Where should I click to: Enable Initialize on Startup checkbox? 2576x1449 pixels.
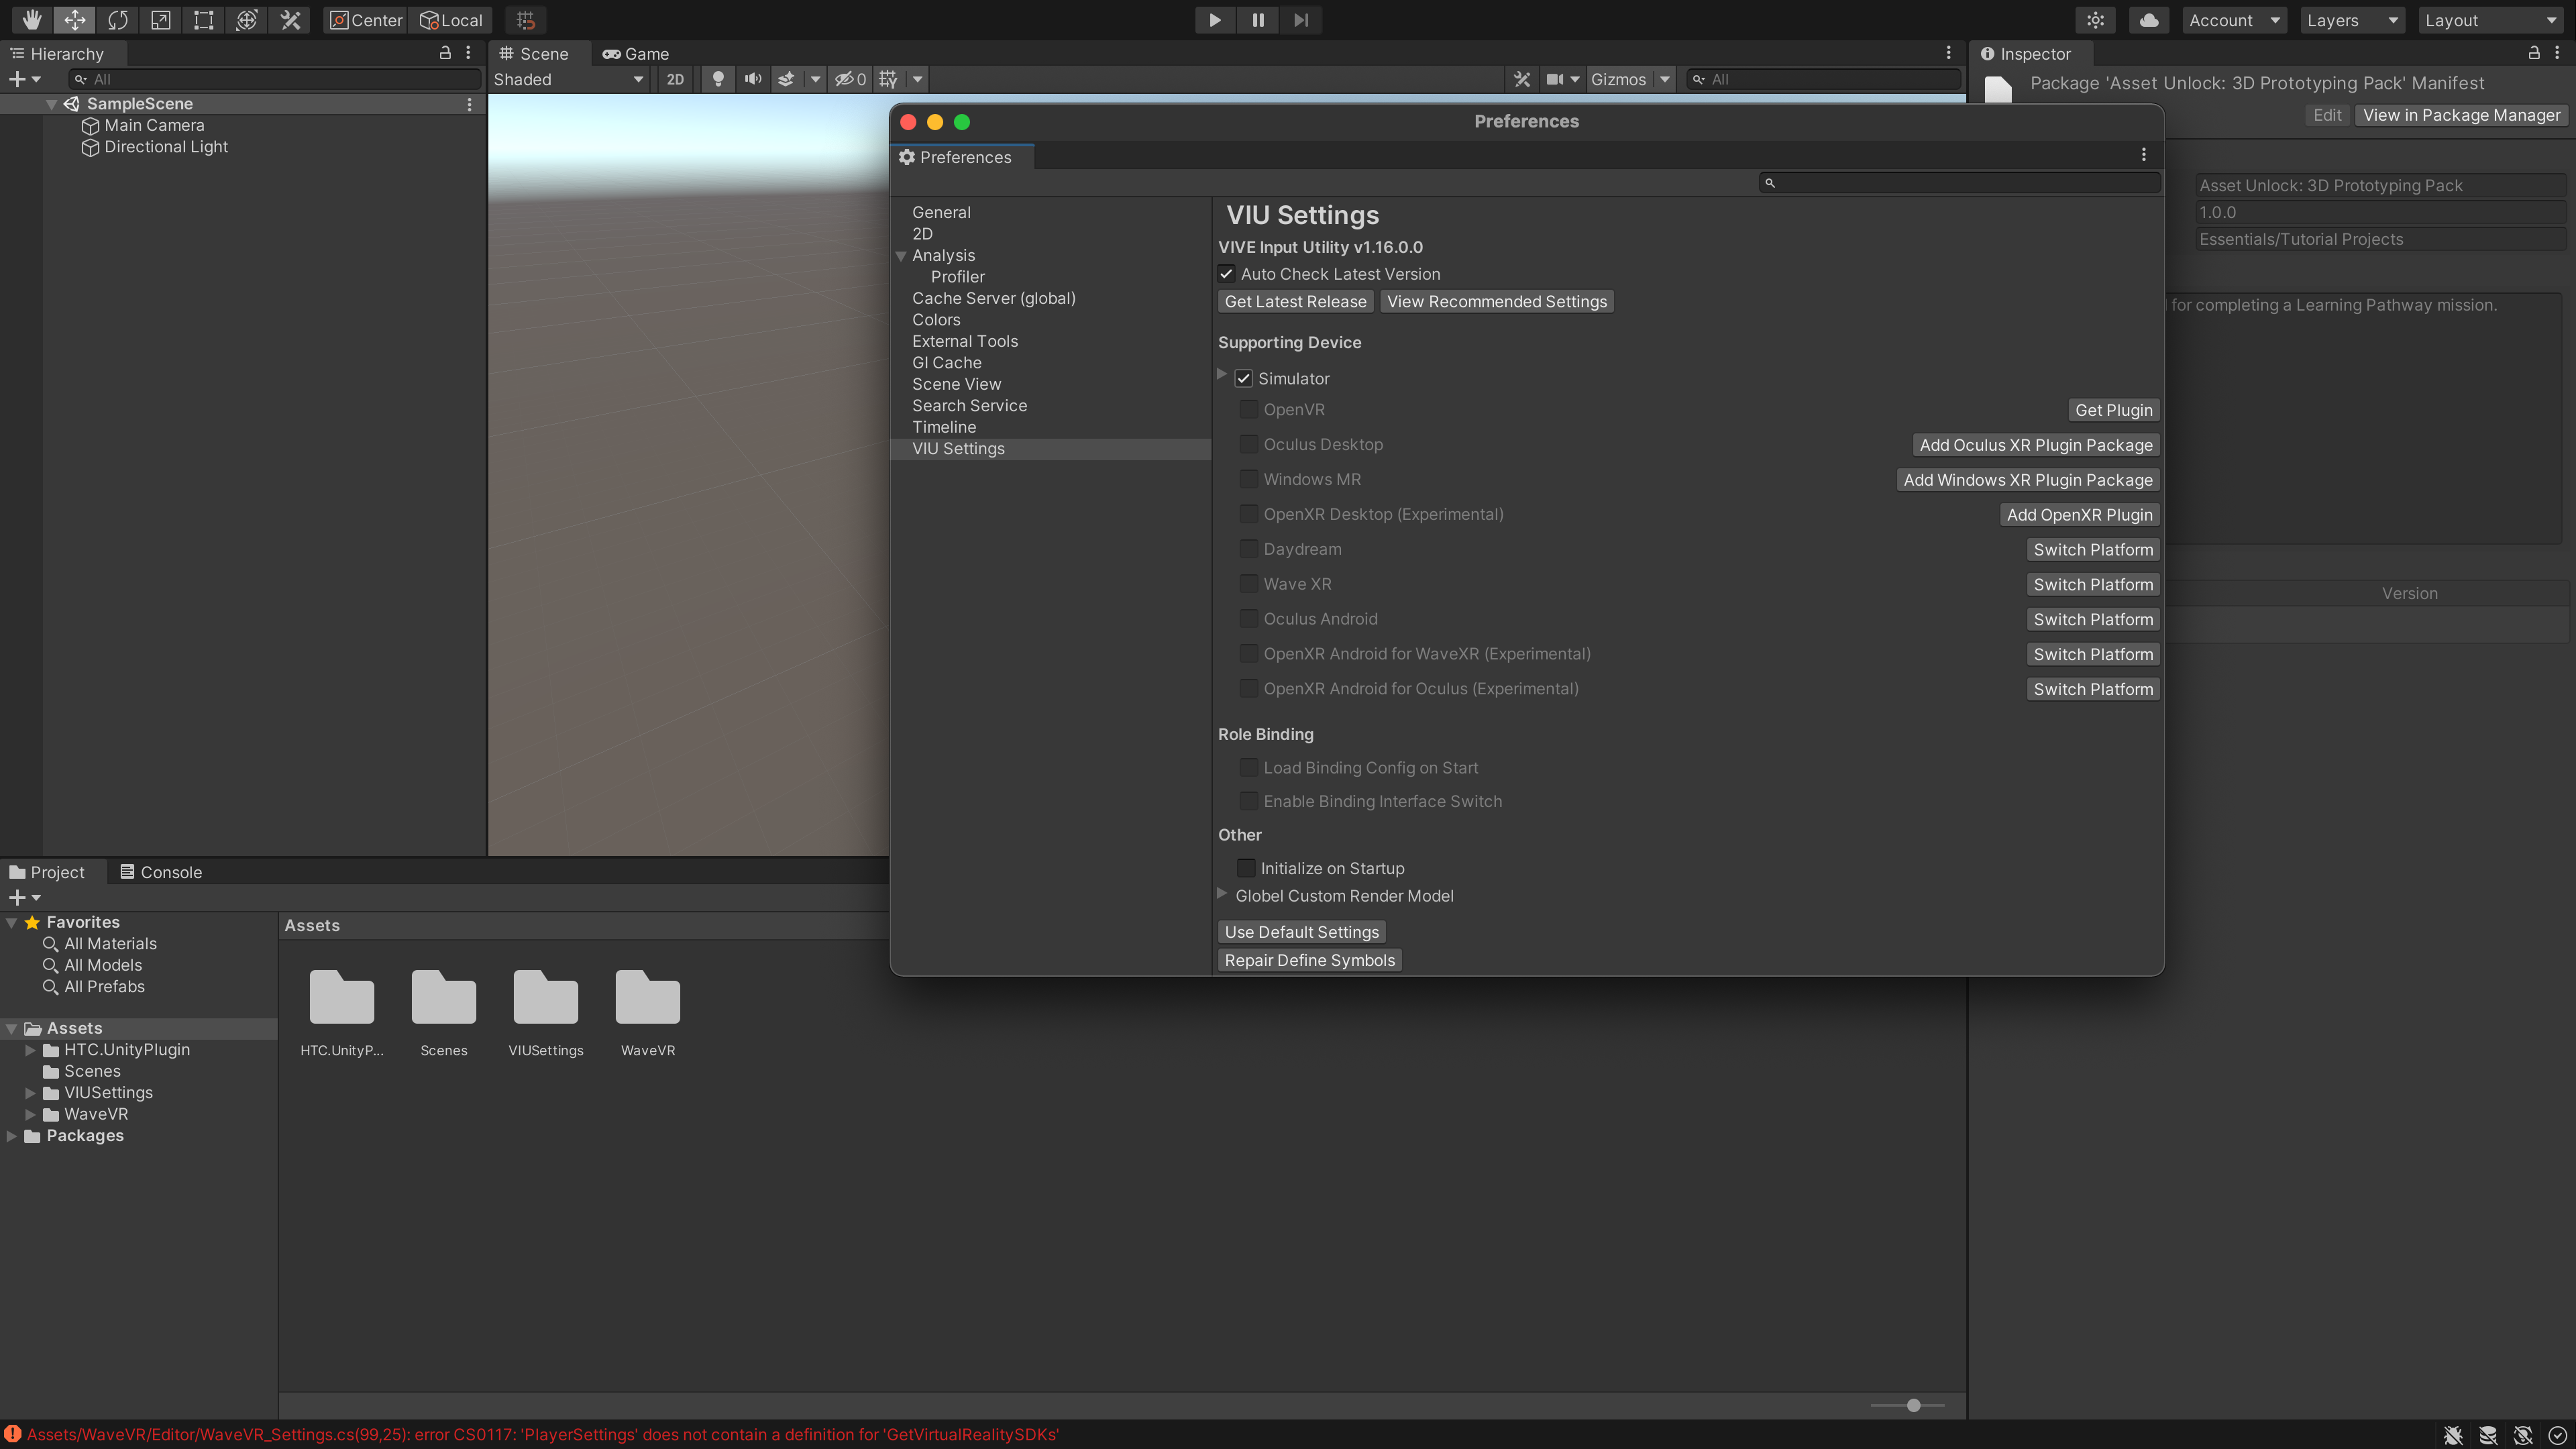pyautogui.click(x=1246, y=868)
